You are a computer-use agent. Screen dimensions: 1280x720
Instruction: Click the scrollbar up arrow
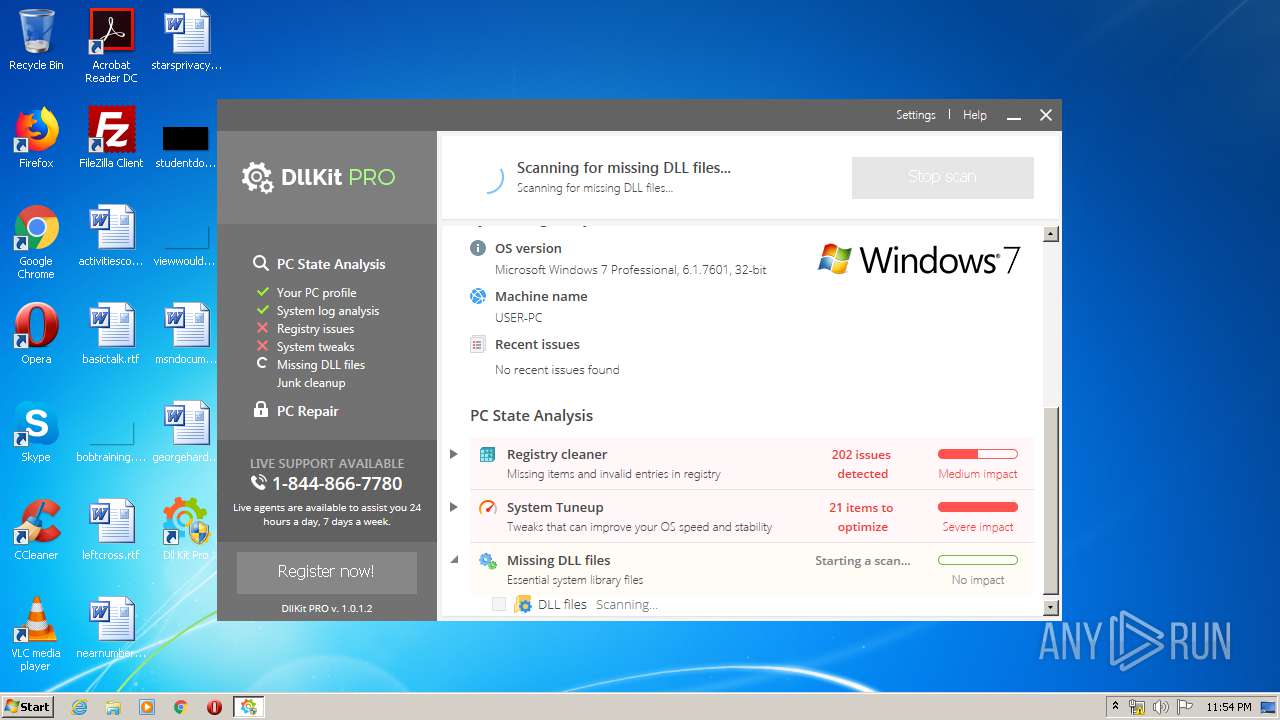click(x=1050, y=234)
